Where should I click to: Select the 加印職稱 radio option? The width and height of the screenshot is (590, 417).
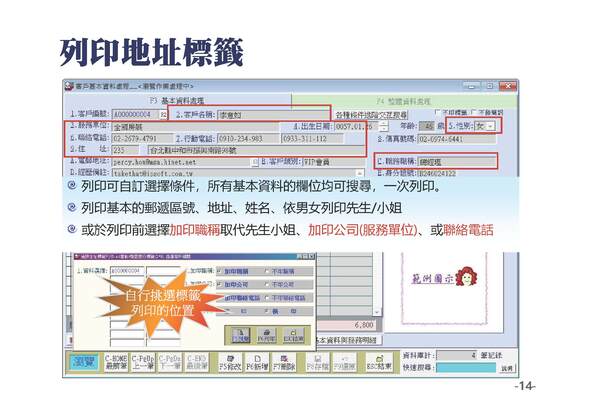[219, 271]
